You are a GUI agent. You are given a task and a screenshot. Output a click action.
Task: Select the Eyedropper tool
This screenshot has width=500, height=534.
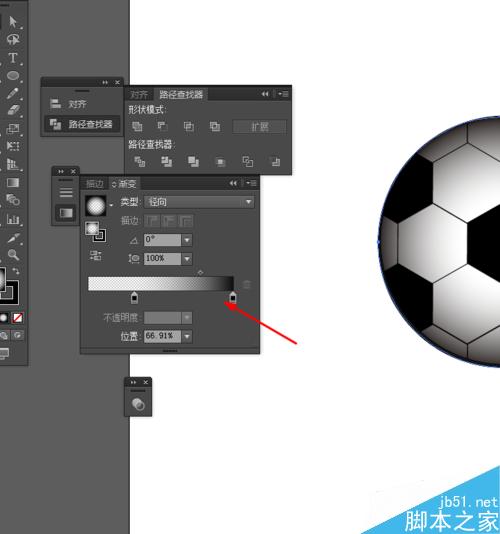(13, 238)
